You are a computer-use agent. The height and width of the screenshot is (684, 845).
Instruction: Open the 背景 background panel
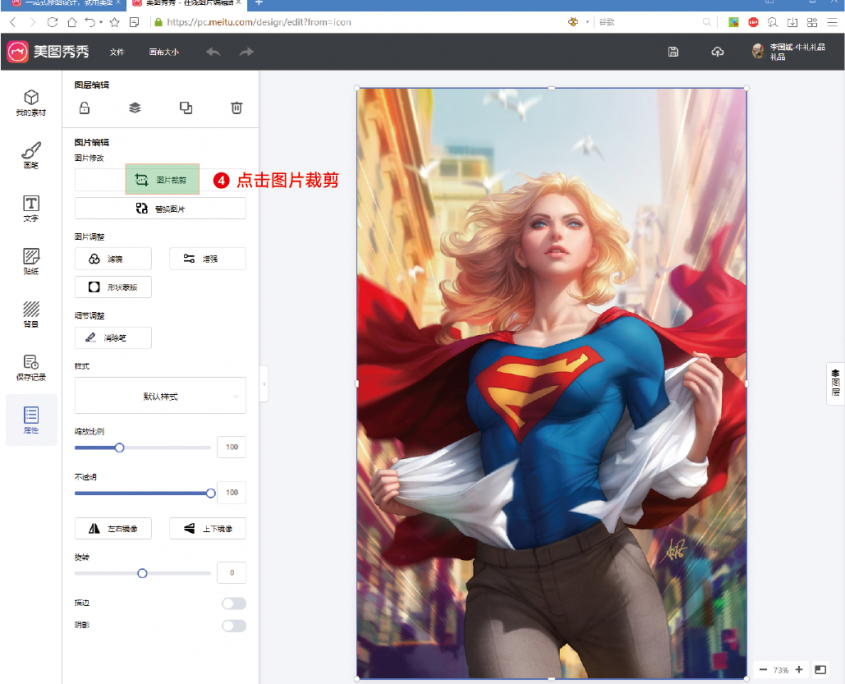coord(31,314)
